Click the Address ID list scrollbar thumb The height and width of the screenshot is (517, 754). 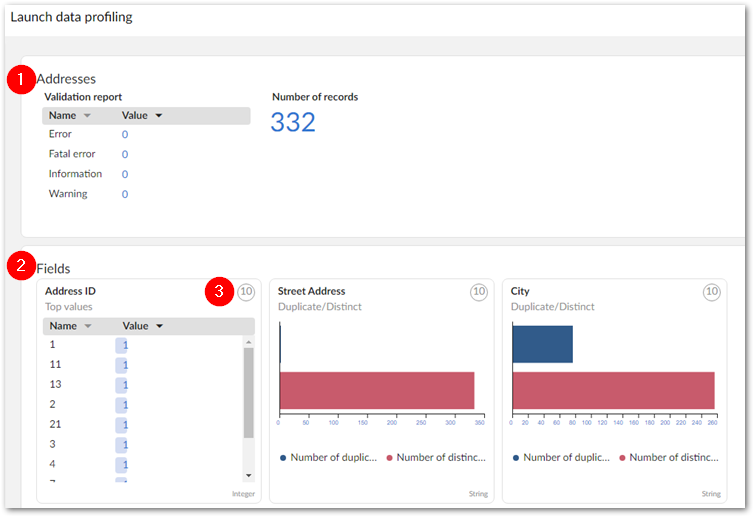(249, 392)
